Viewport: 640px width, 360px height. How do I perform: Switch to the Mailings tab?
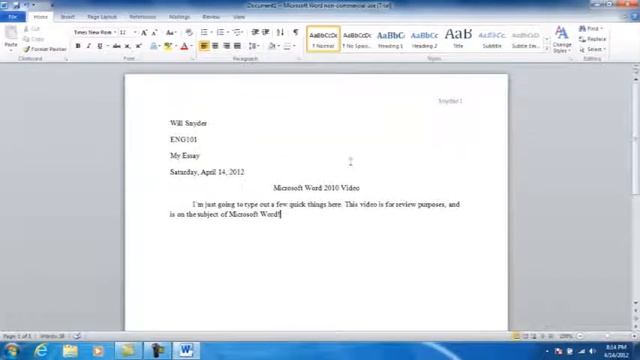point(179,17)
